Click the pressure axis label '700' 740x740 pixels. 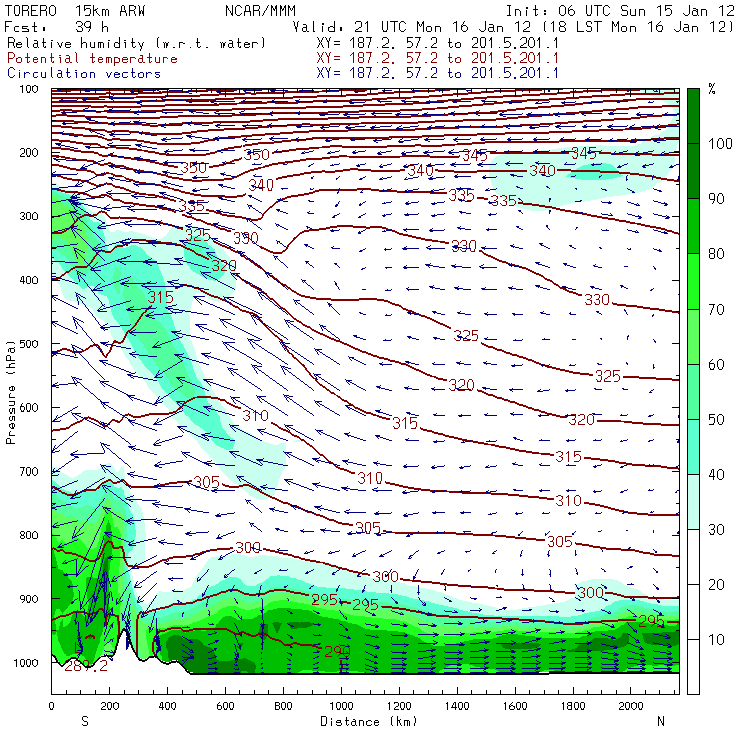pos(28,471)
